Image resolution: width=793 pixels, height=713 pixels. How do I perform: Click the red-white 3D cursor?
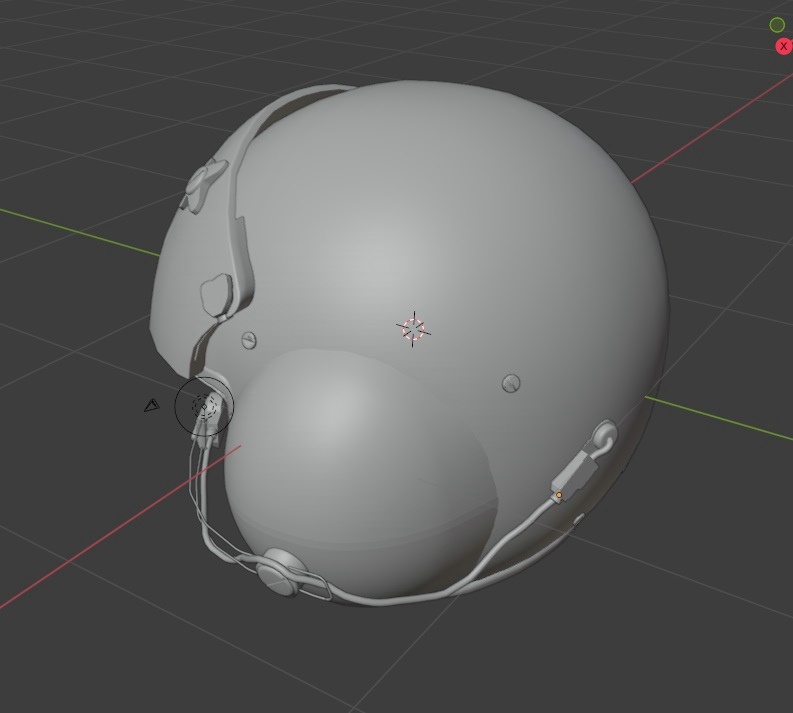[x=413, y=328]
